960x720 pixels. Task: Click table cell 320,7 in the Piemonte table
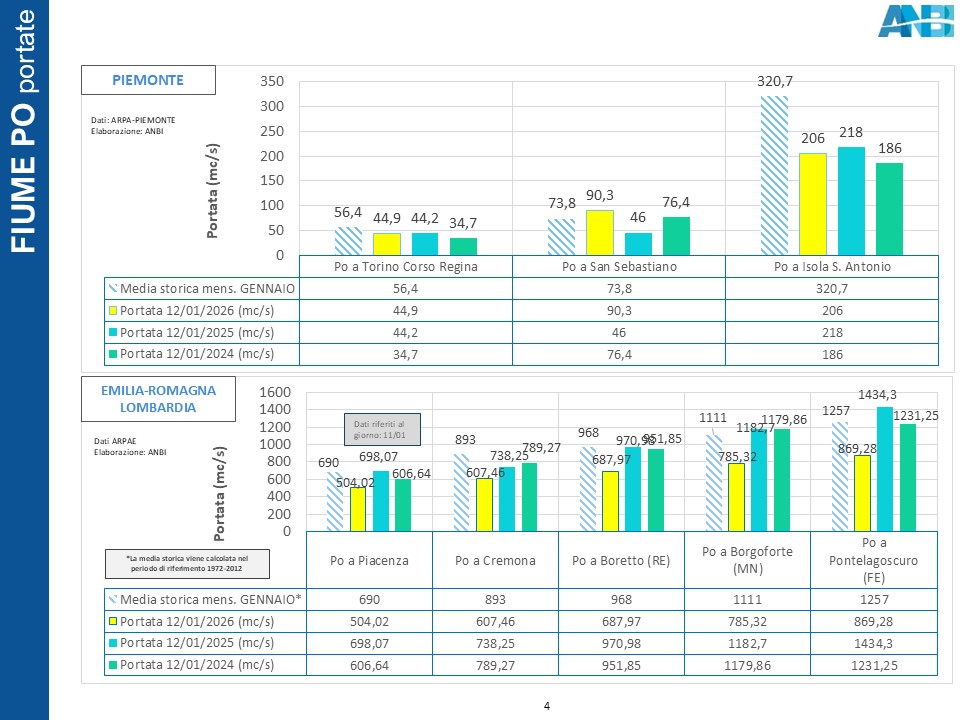832,288
